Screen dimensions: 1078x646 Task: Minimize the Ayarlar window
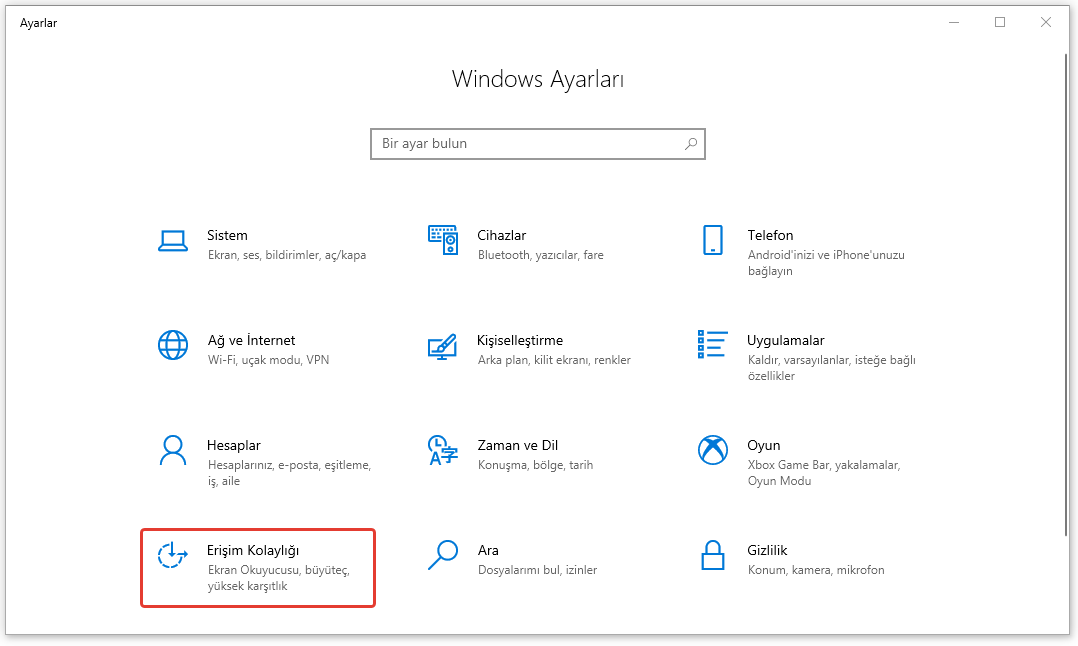coord(954,22)
